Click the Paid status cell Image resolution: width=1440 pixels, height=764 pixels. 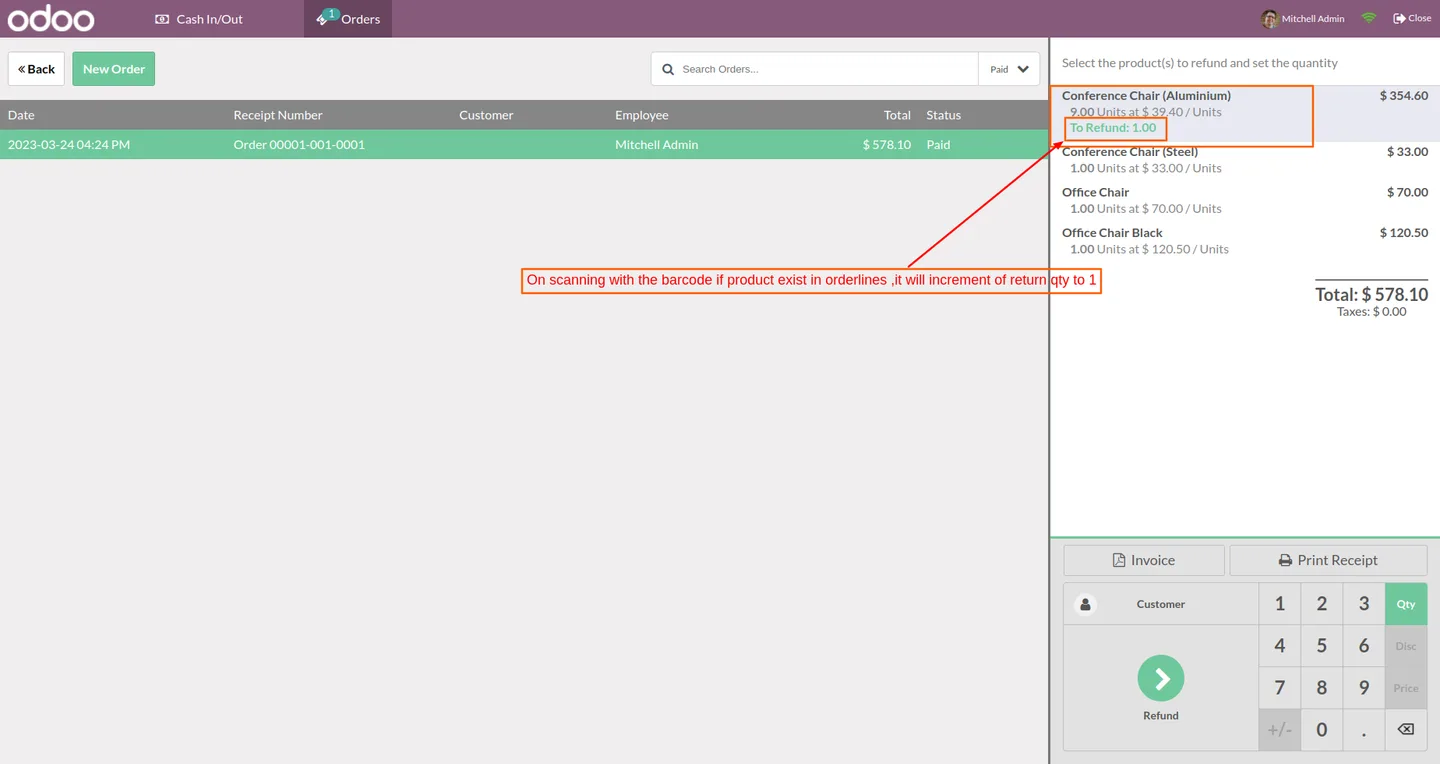[x=938, y=144]
